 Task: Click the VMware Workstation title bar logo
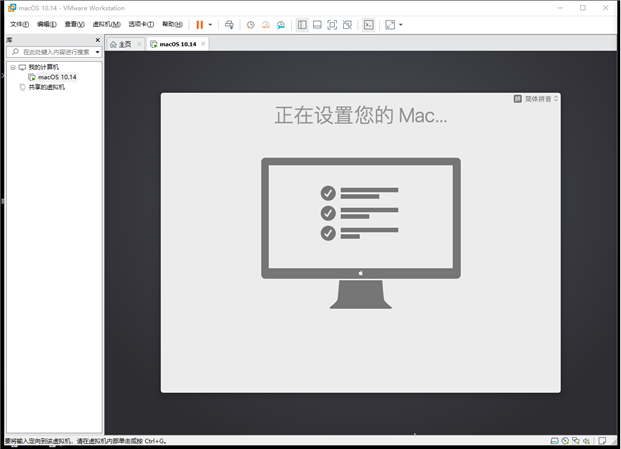click(x=12, y=8)
